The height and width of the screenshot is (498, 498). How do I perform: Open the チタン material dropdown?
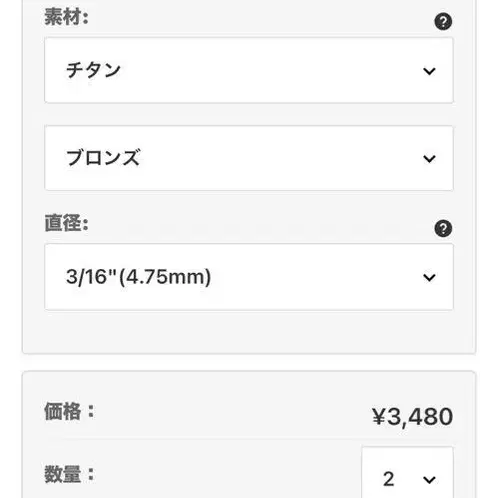pos(249,70)
